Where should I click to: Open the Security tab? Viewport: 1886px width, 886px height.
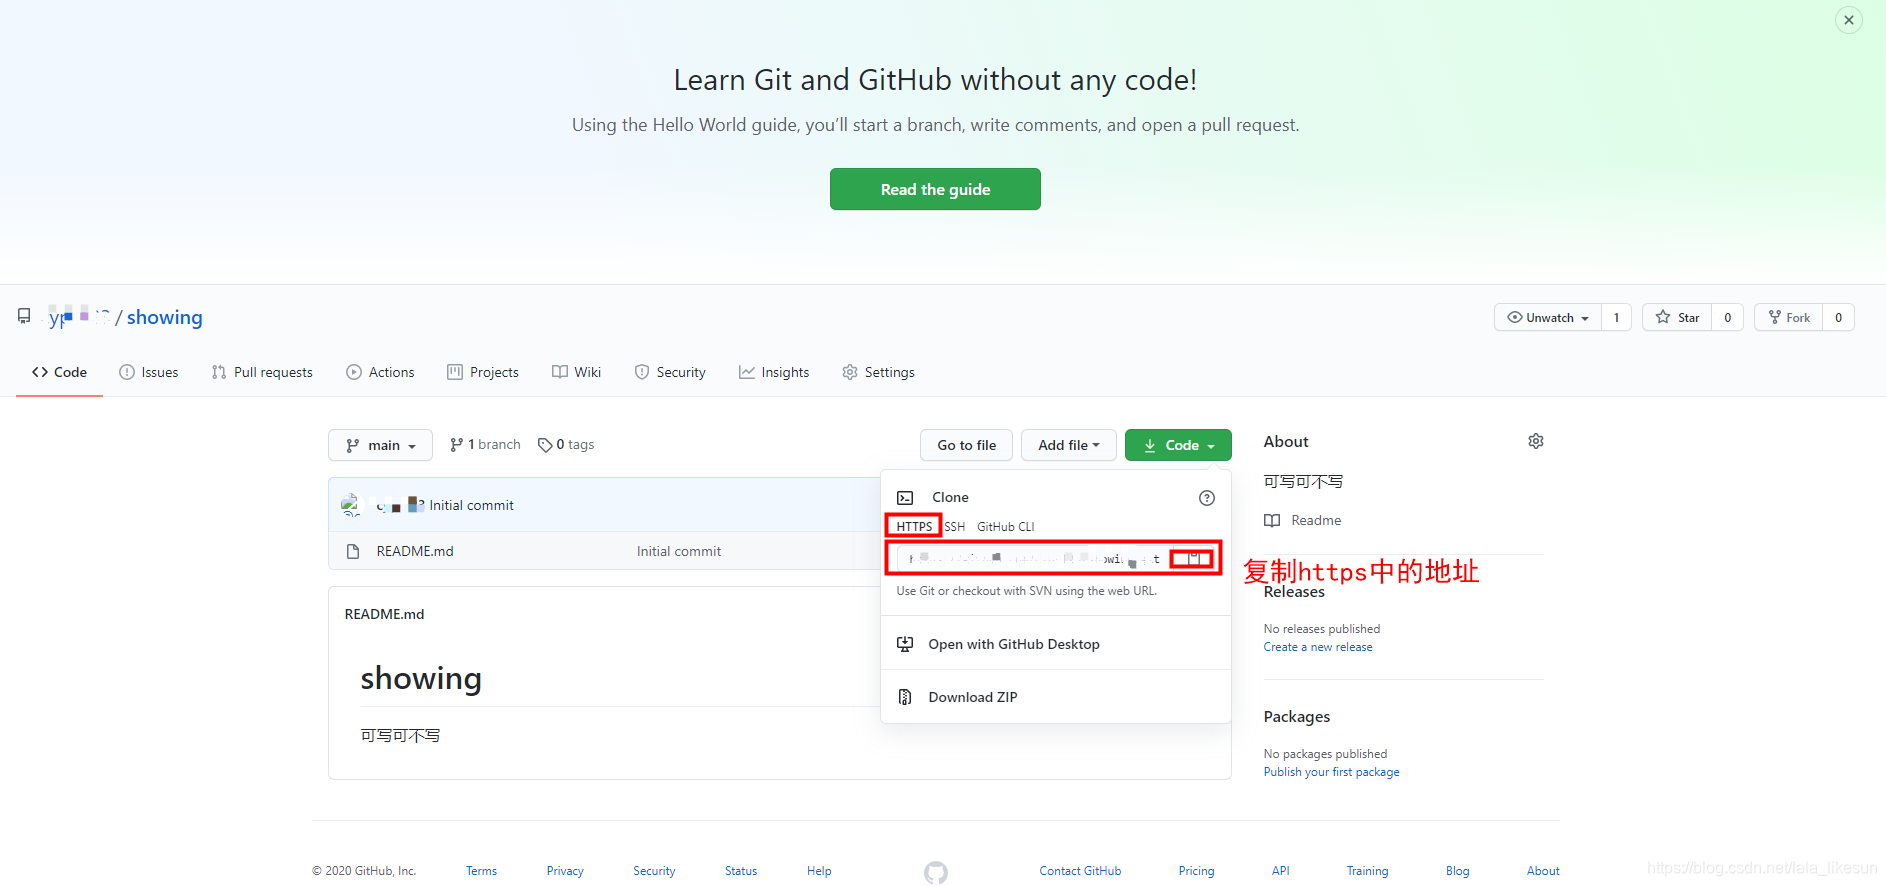point(670,372)
